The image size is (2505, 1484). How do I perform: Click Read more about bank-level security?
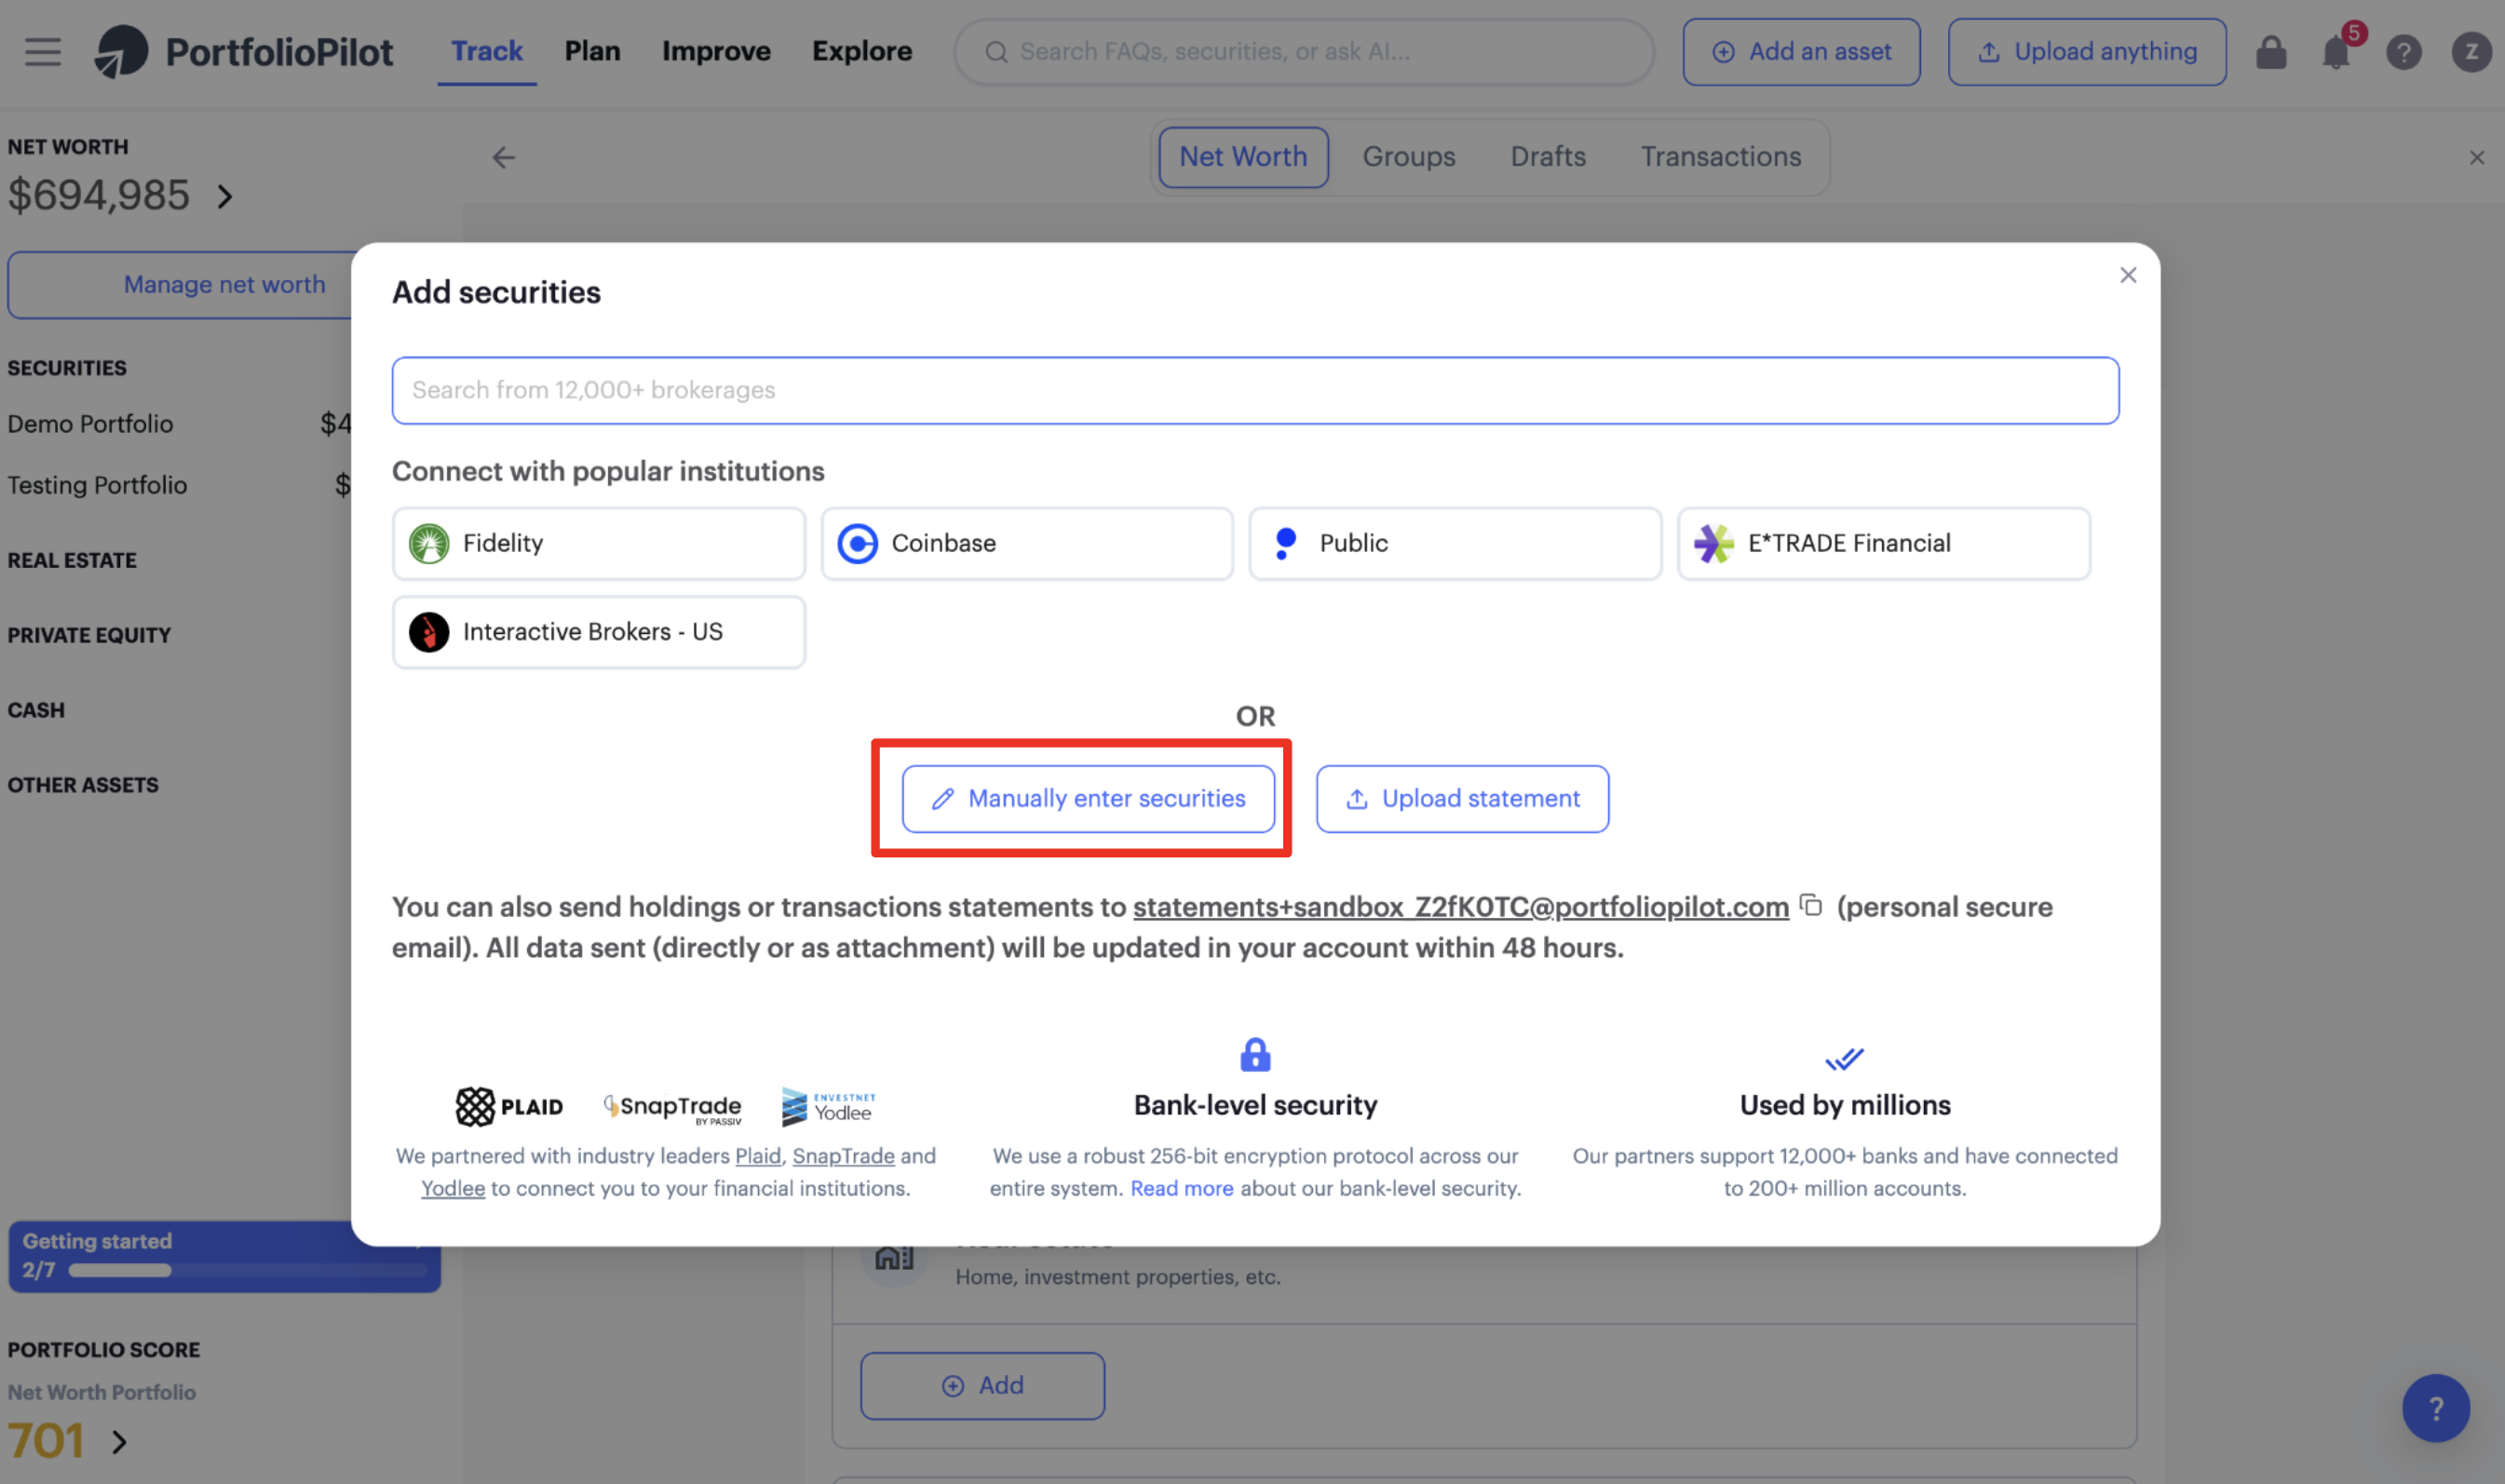(x=1181, y=1188)
